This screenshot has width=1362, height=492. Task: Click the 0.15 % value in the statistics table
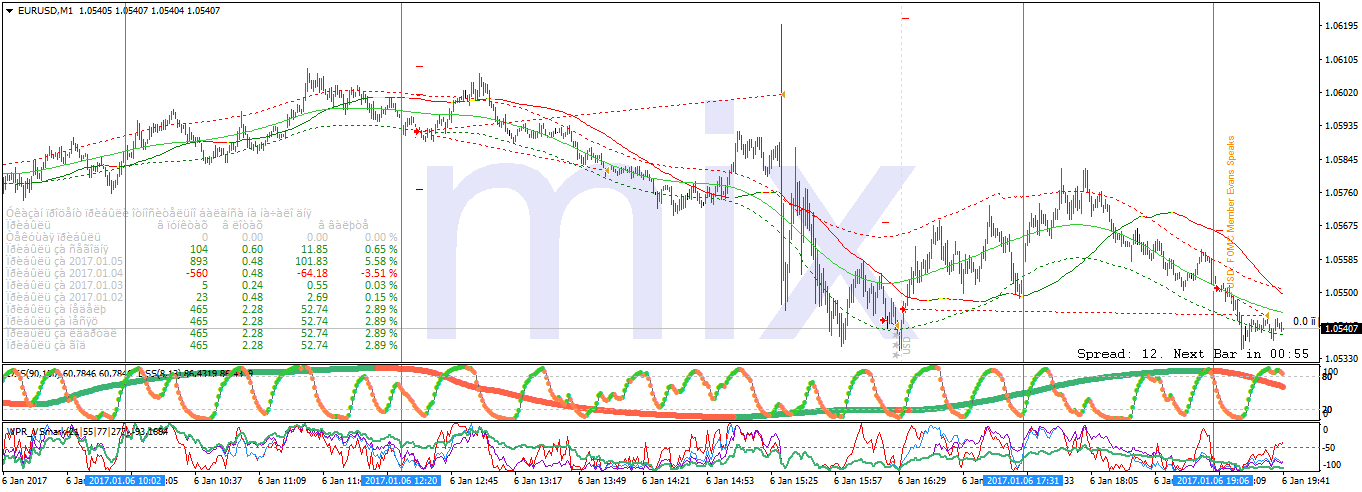[x=379, y=297]
